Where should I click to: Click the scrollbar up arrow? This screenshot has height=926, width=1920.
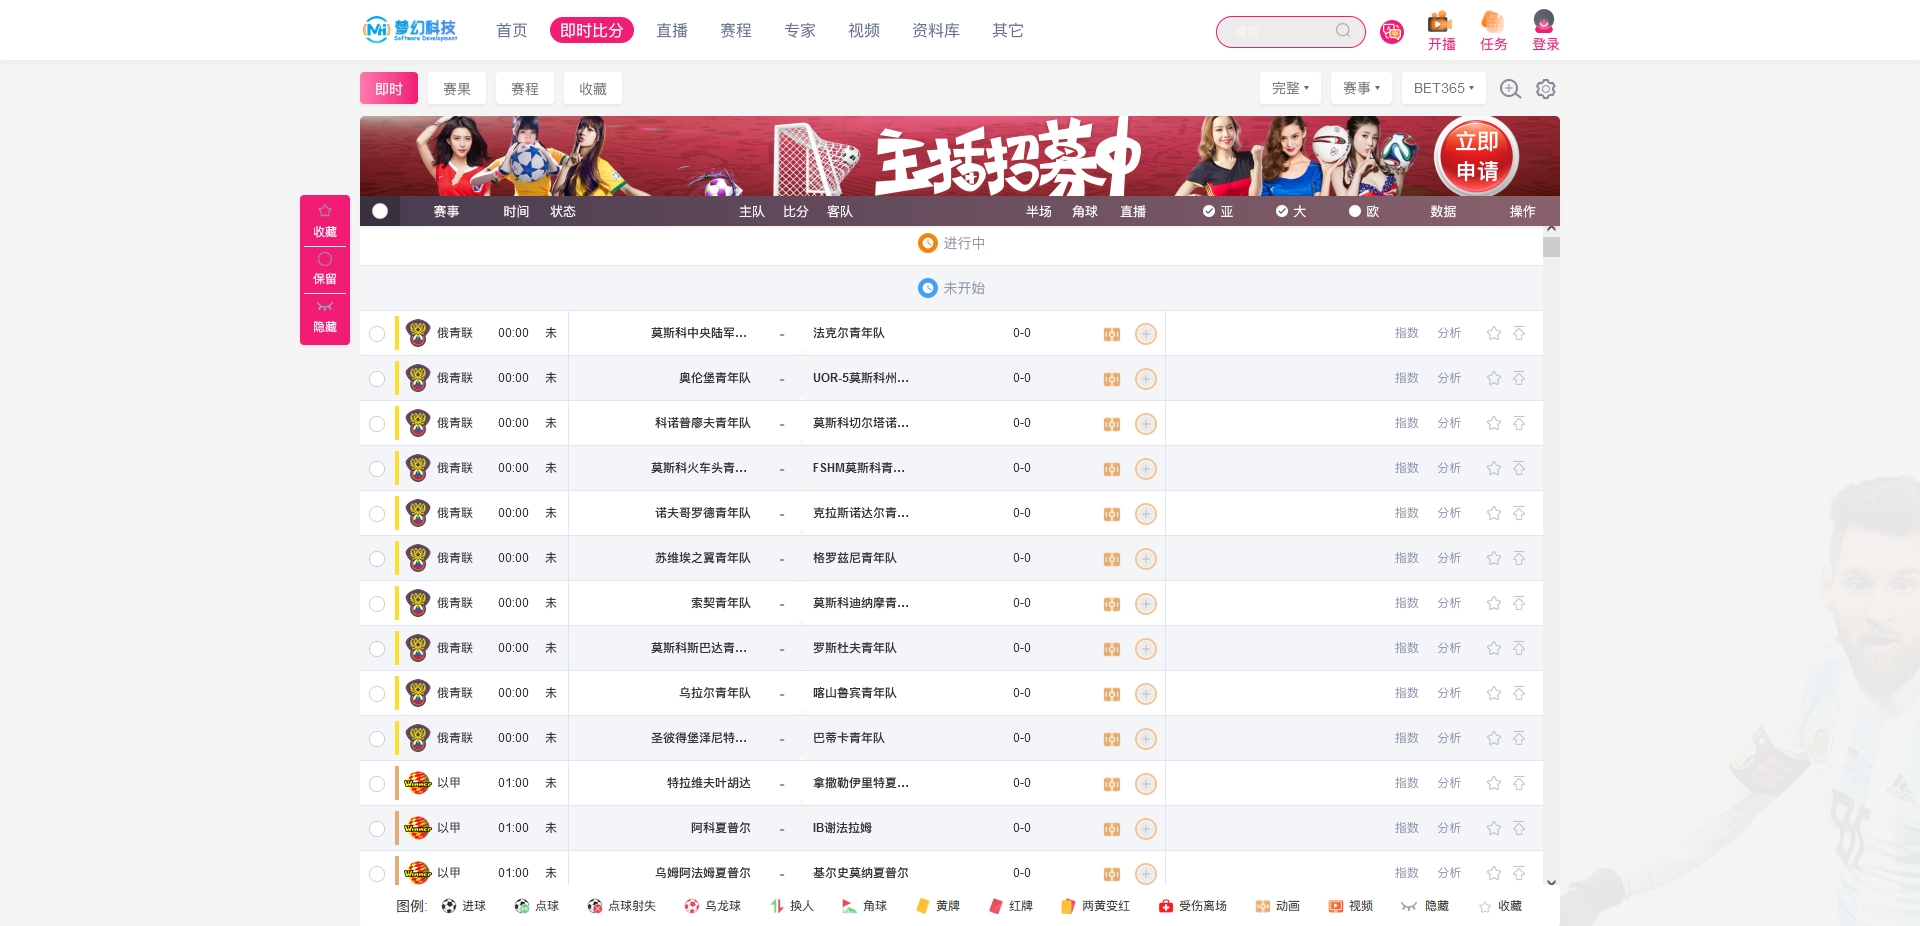1551,229
